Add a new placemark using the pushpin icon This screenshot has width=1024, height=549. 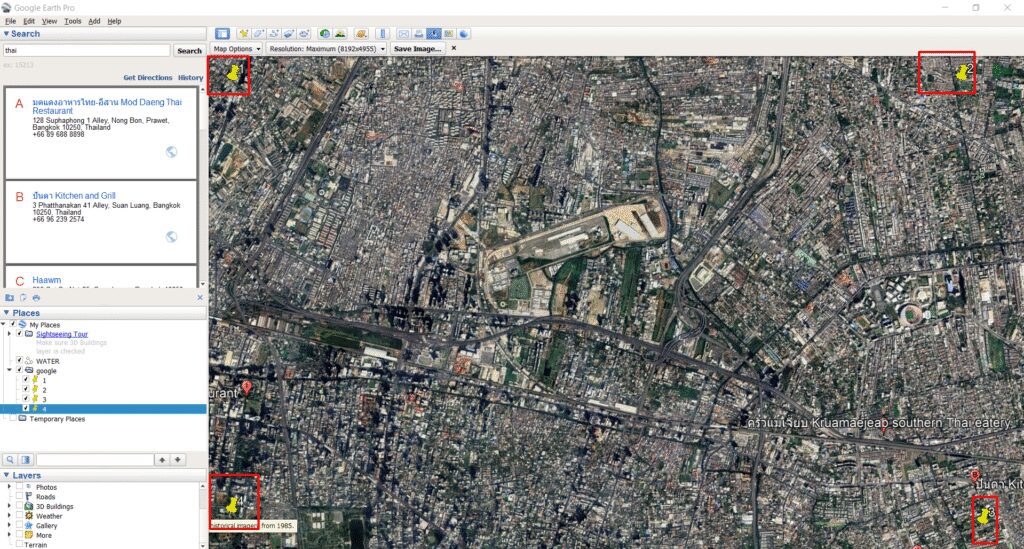(x=244, y=33)
